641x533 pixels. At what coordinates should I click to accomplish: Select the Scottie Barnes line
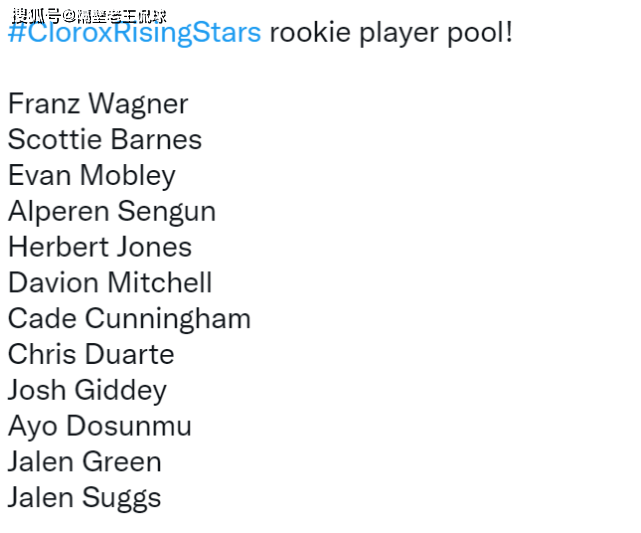click(x=104, y=140)
